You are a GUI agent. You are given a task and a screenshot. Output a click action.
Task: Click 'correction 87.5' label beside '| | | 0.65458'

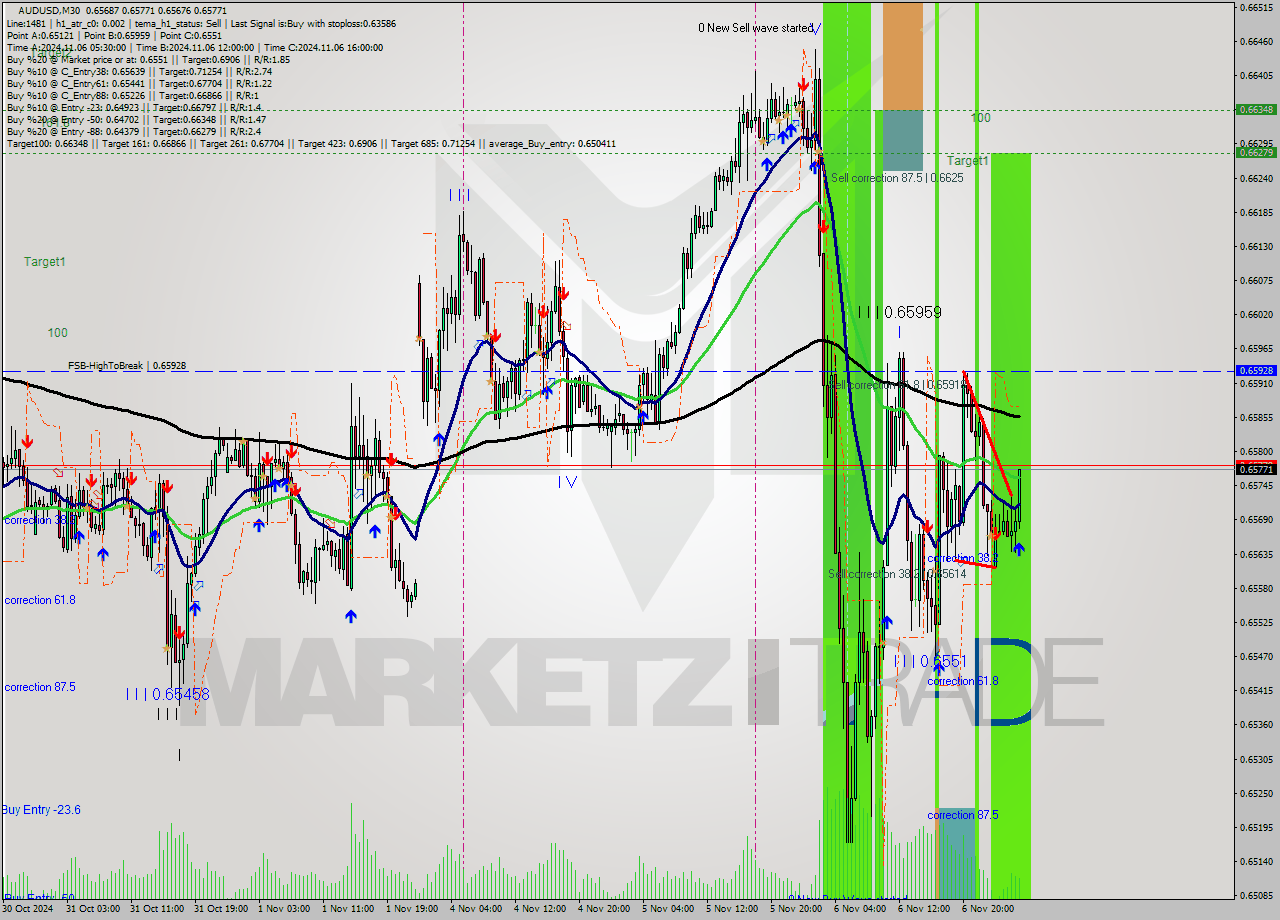click(x=40, y=687)
